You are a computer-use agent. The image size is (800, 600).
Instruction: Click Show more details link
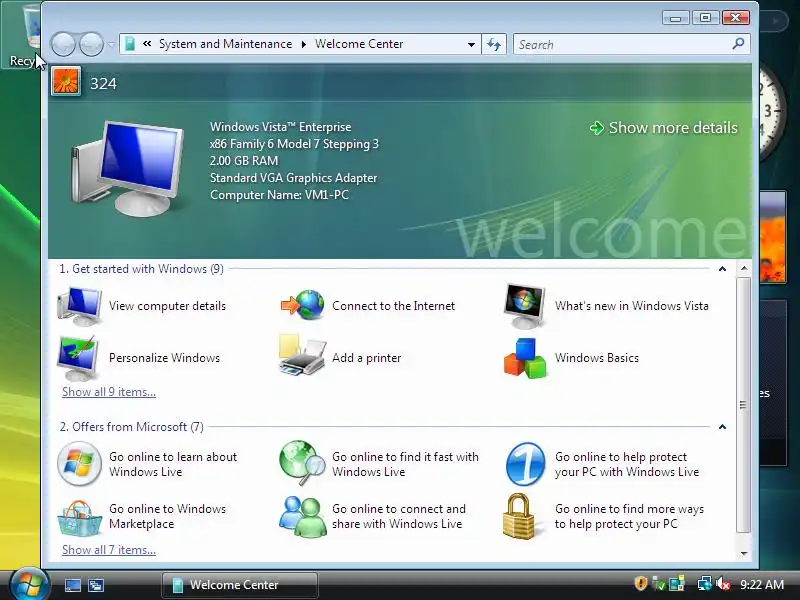[664, 128]
